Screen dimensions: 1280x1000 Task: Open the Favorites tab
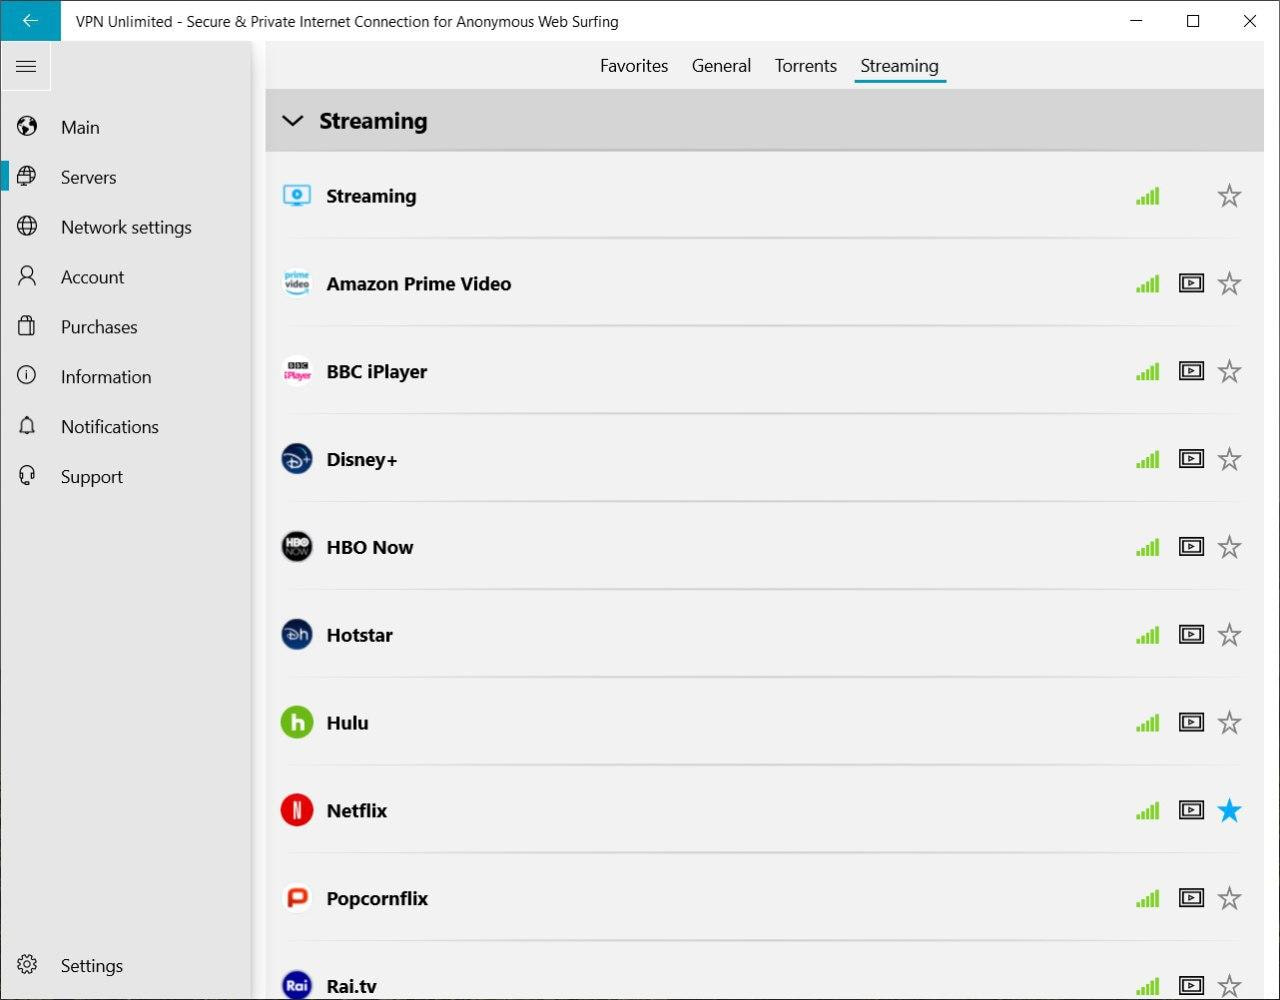click(633, 66)
